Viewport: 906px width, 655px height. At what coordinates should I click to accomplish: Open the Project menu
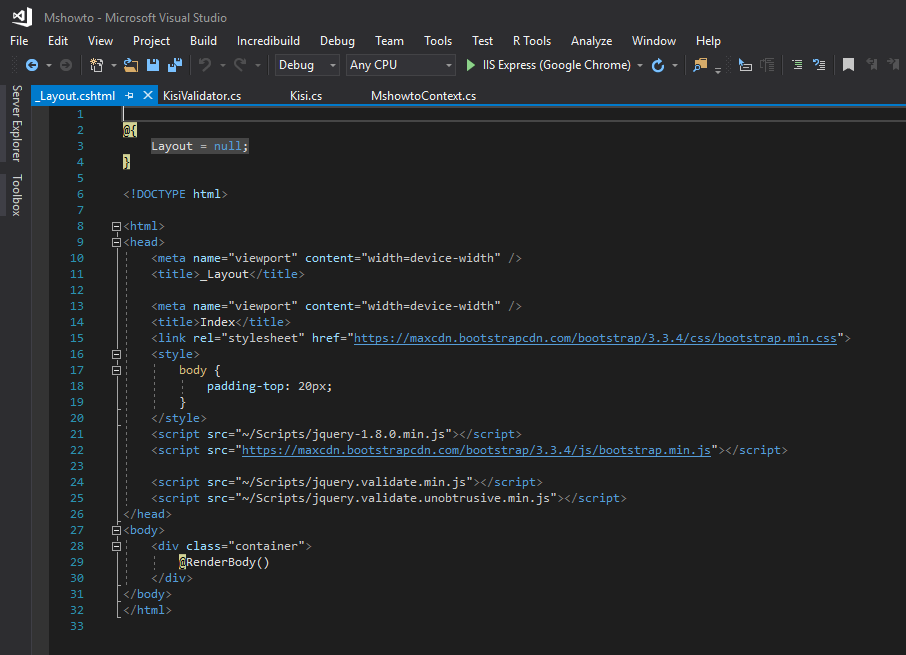tap(151, 41)
